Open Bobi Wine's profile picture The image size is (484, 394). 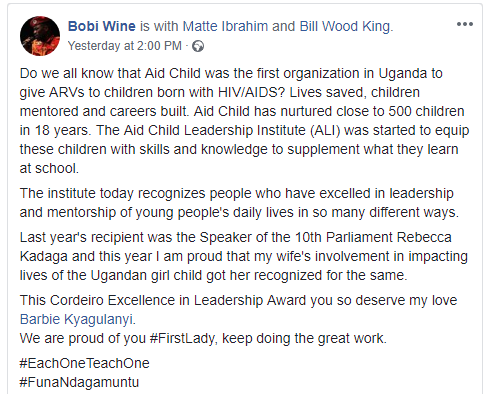coord(40,36)
